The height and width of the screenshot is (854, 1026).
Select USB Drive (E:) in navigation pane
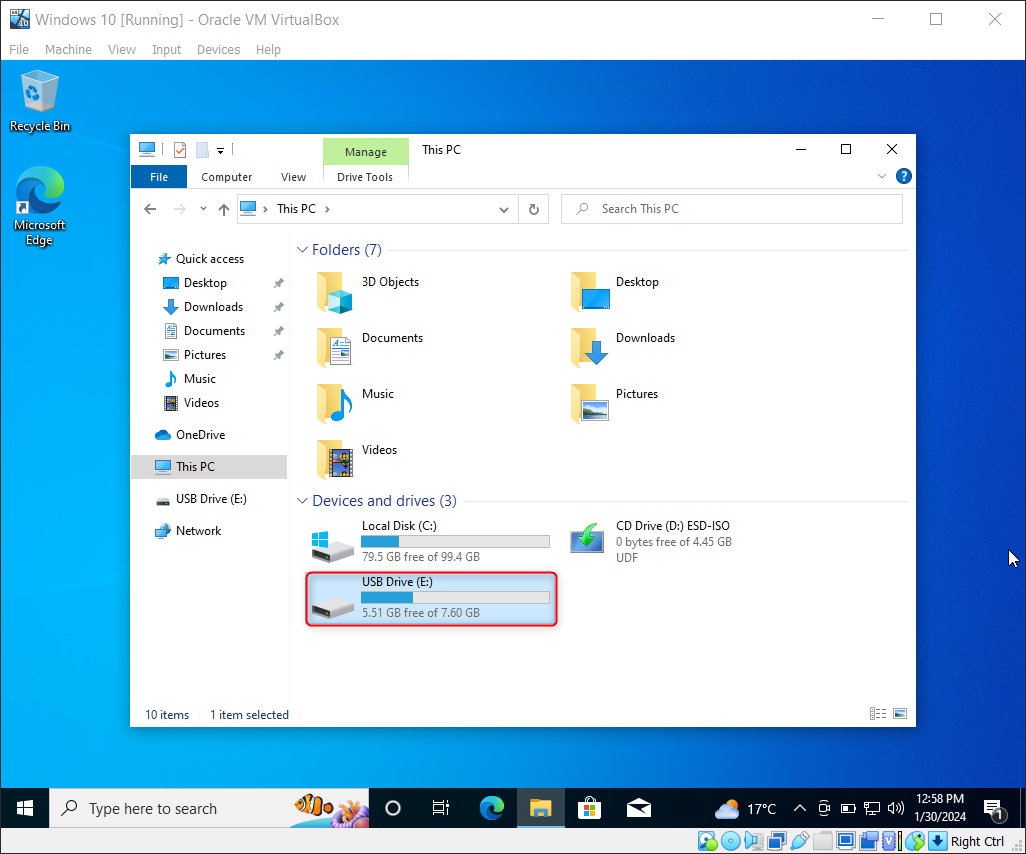click(x=211, y=499)
